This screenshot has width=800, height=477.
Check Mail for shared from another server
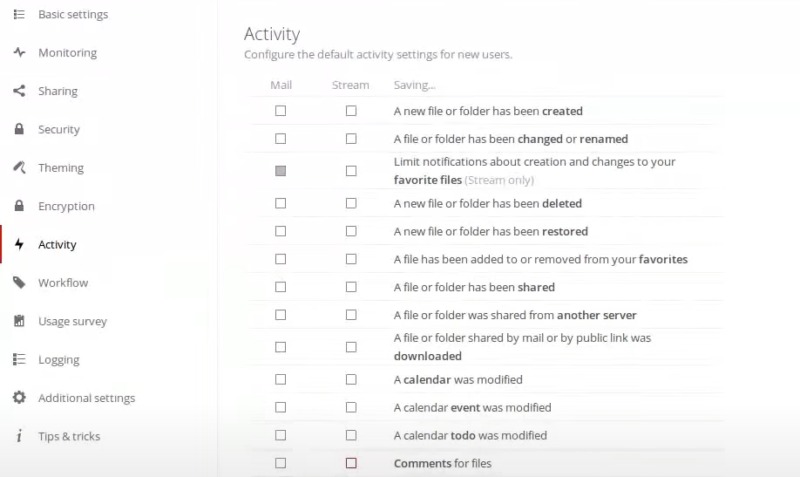coord(281,315)
